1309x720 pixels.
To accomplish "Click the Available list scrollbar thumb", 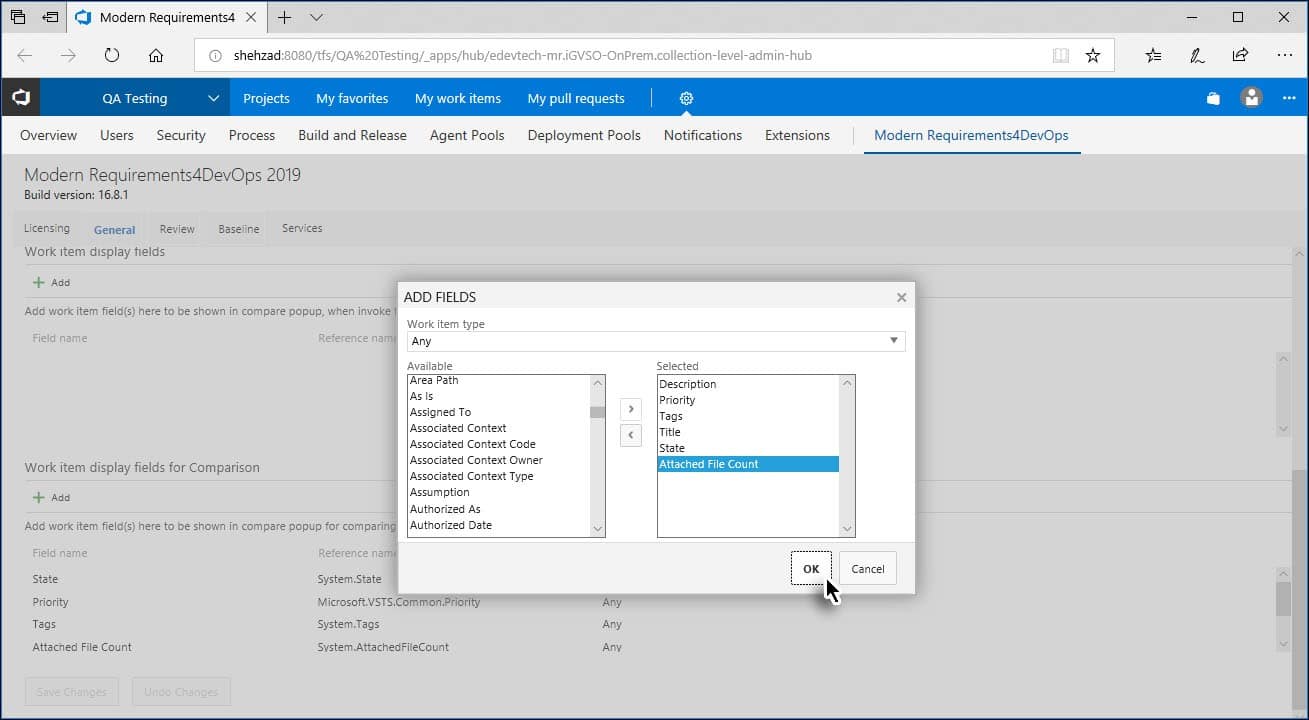I will (x=597, y=412).
